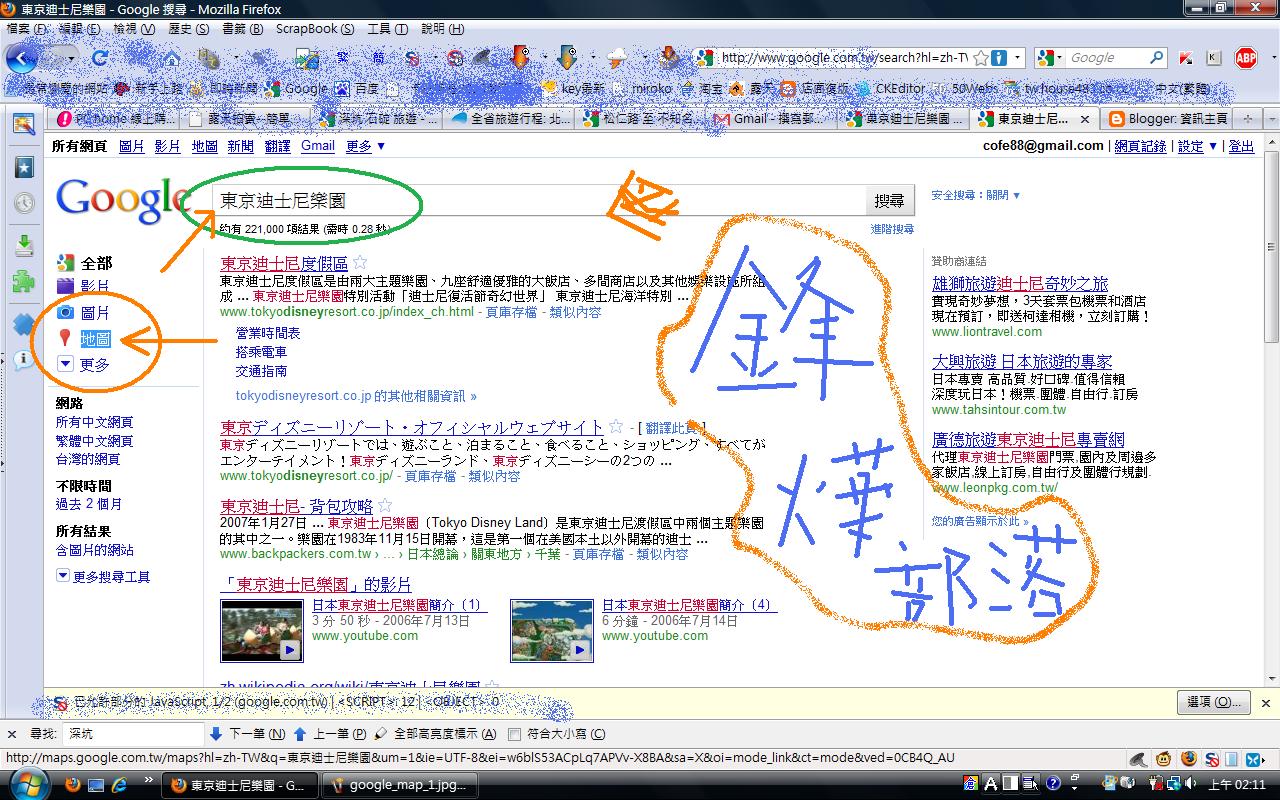The width and height of the screenshot is (1280, 800).
Task: Open the sidebar bookmarks star icon
Action: point(24,166)
